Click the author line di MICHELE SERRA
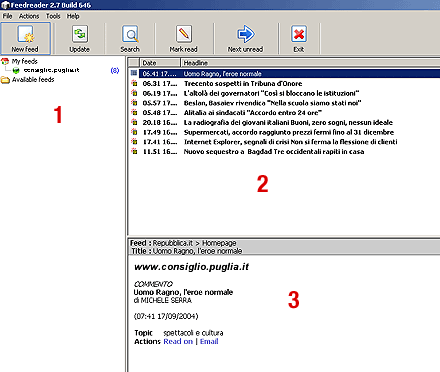This screenshot has width=440, height=372. pyautogui.click(x=163, y=300)
